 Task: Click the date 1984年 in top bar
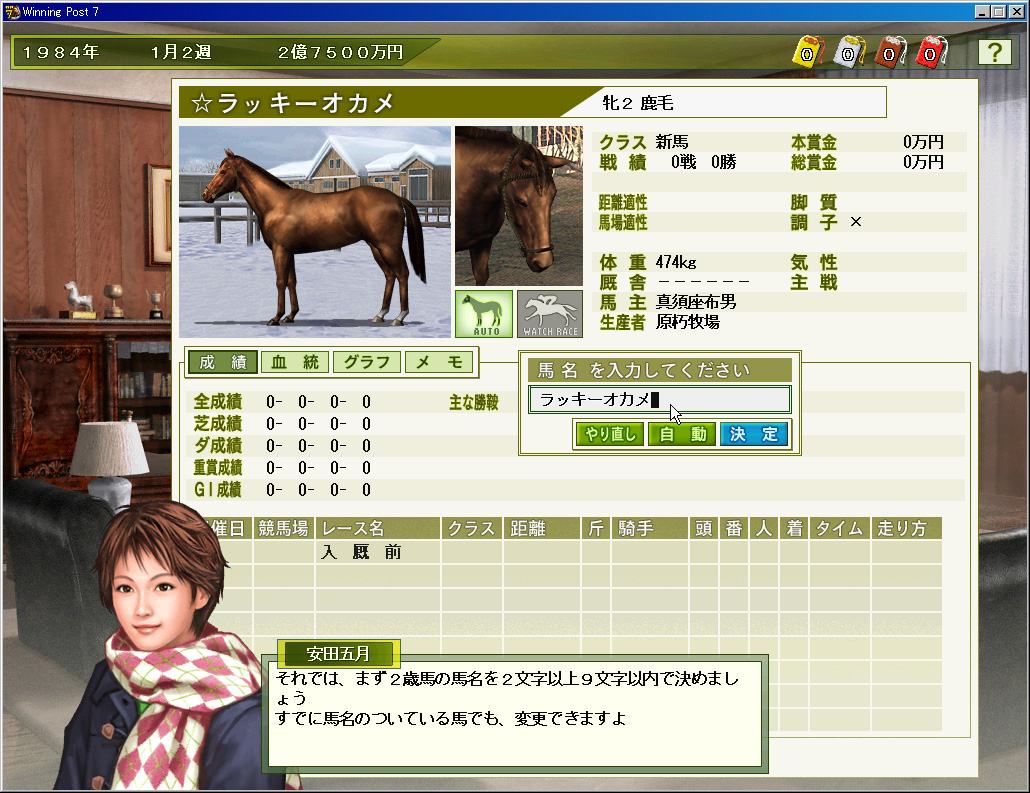[x=61, y=52]
